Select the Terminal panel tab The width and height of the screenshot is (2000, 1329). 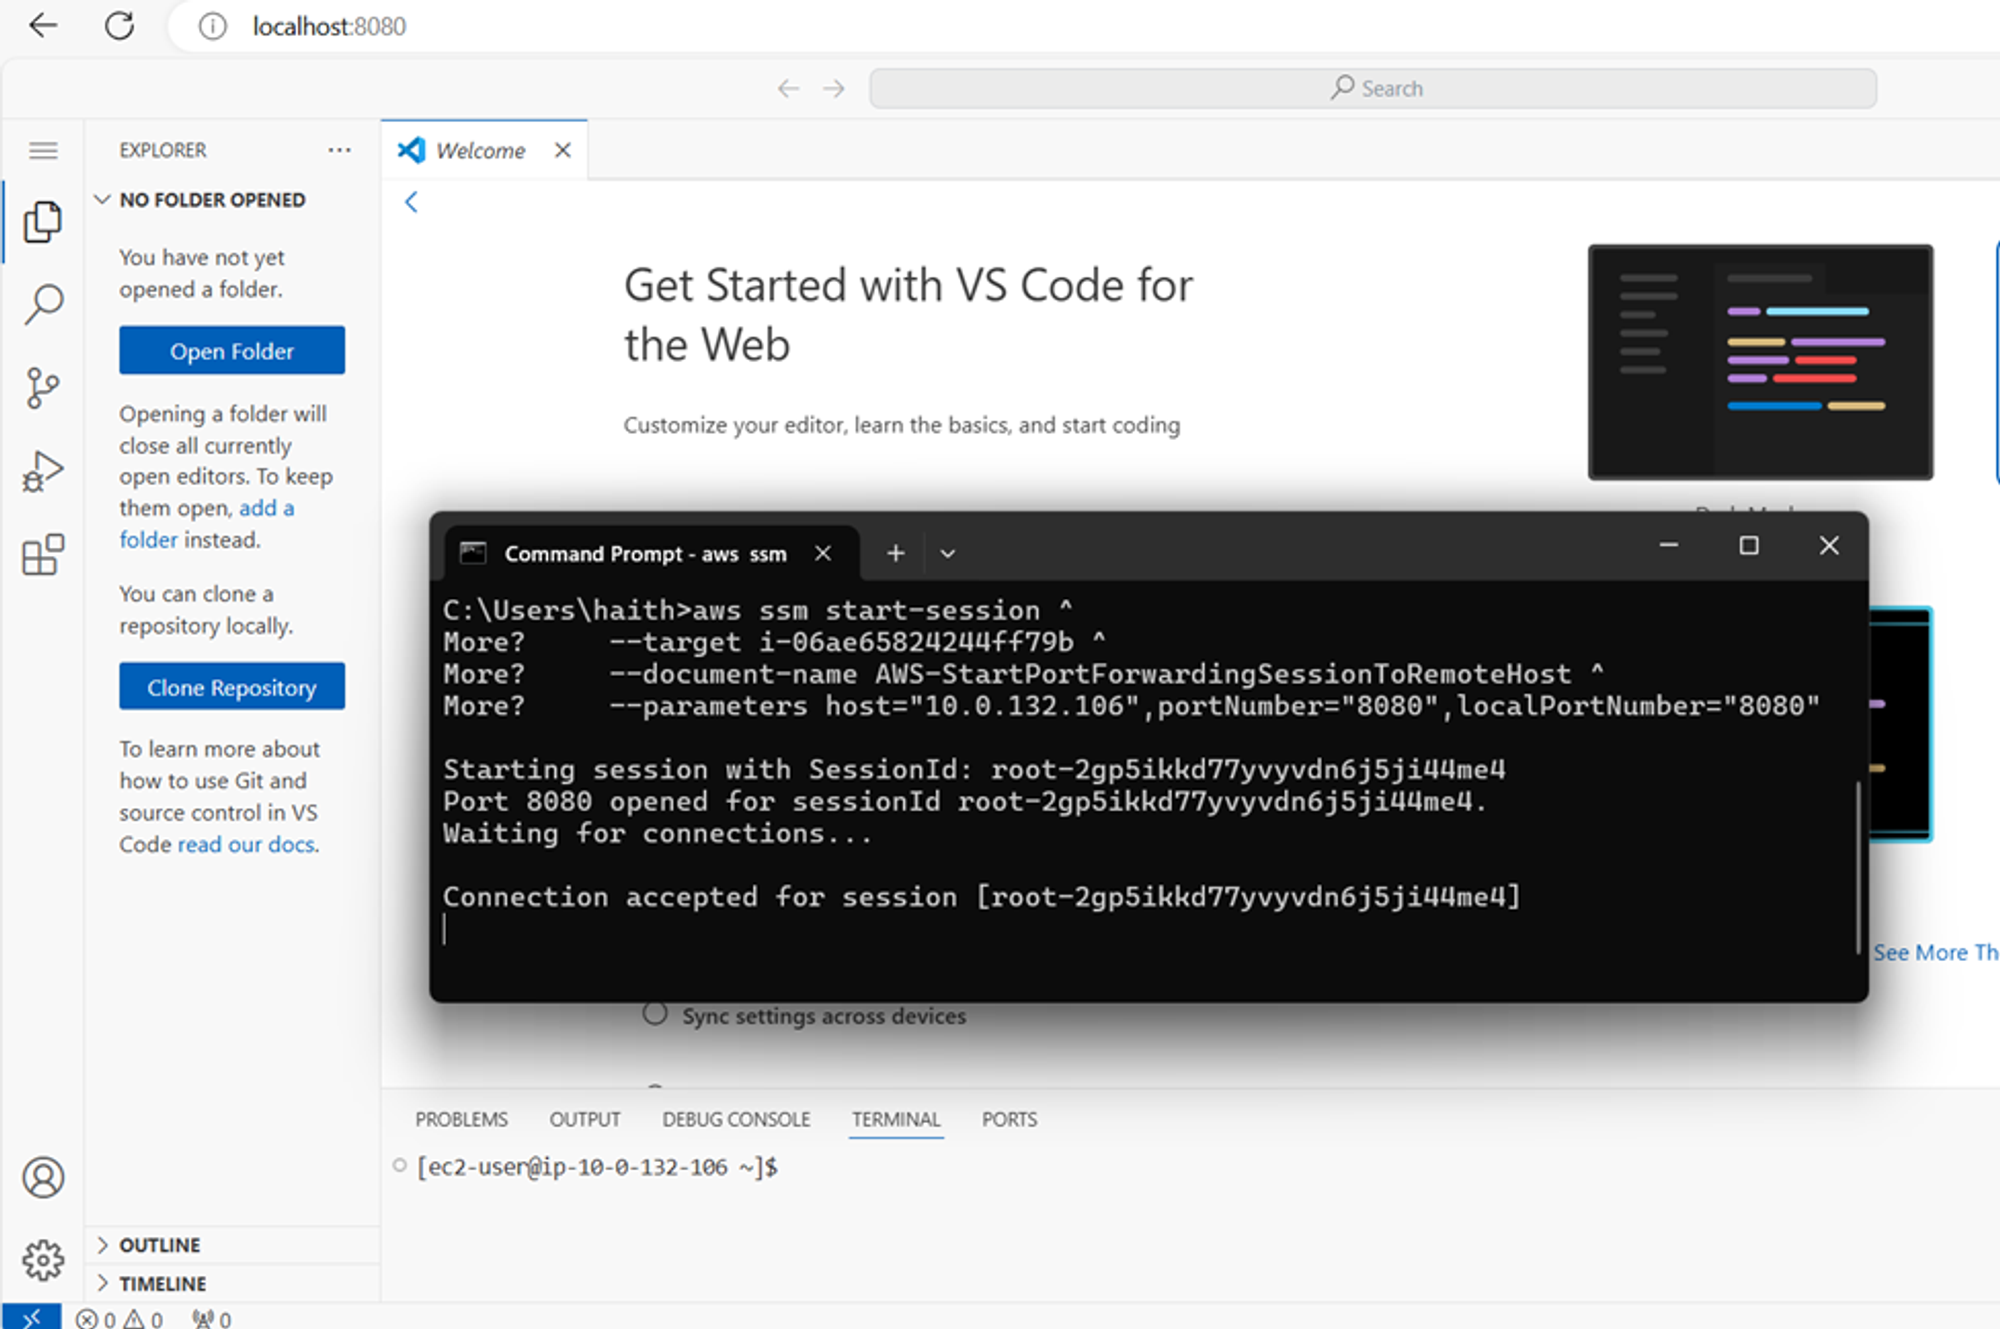click(896, 1119)
